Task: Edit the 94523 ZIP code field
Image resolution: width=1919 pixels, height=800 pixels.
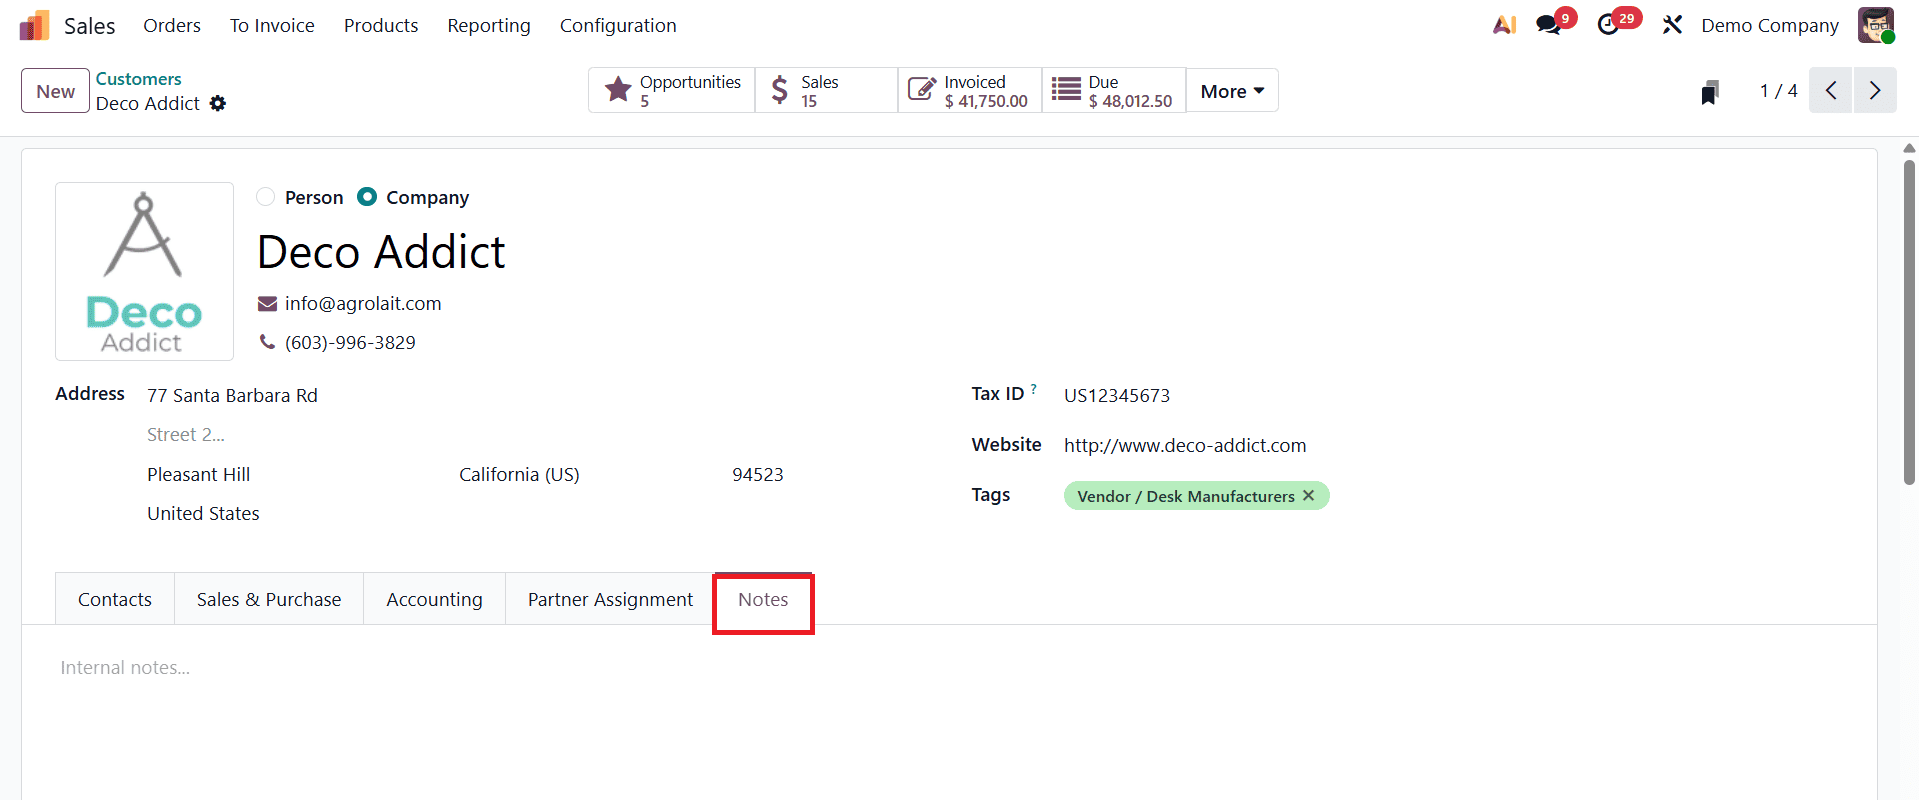Action: point(758,475)
